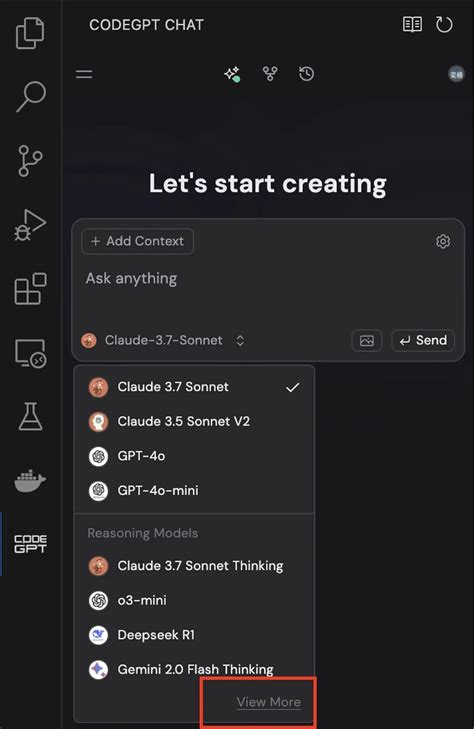This screenshot has height=729, width=474.
Task: Open the Extensions blocks icon
Action: click(30, 289)
